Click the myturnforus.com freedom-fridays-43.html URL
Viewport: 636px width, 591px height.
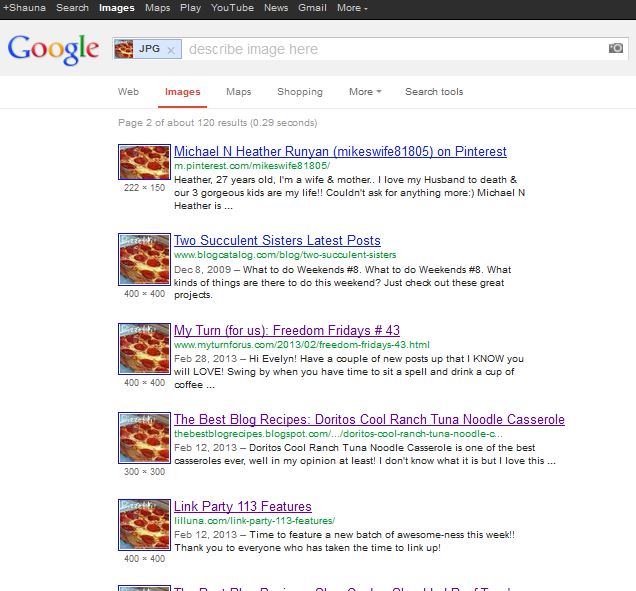302,345
